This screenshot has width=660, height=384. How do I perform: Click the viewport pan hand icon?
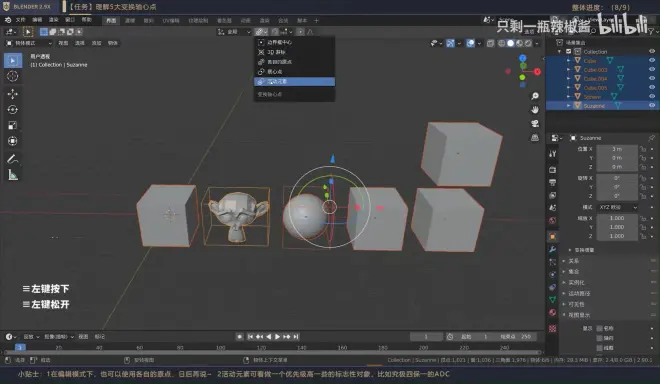tap(535, 110)
